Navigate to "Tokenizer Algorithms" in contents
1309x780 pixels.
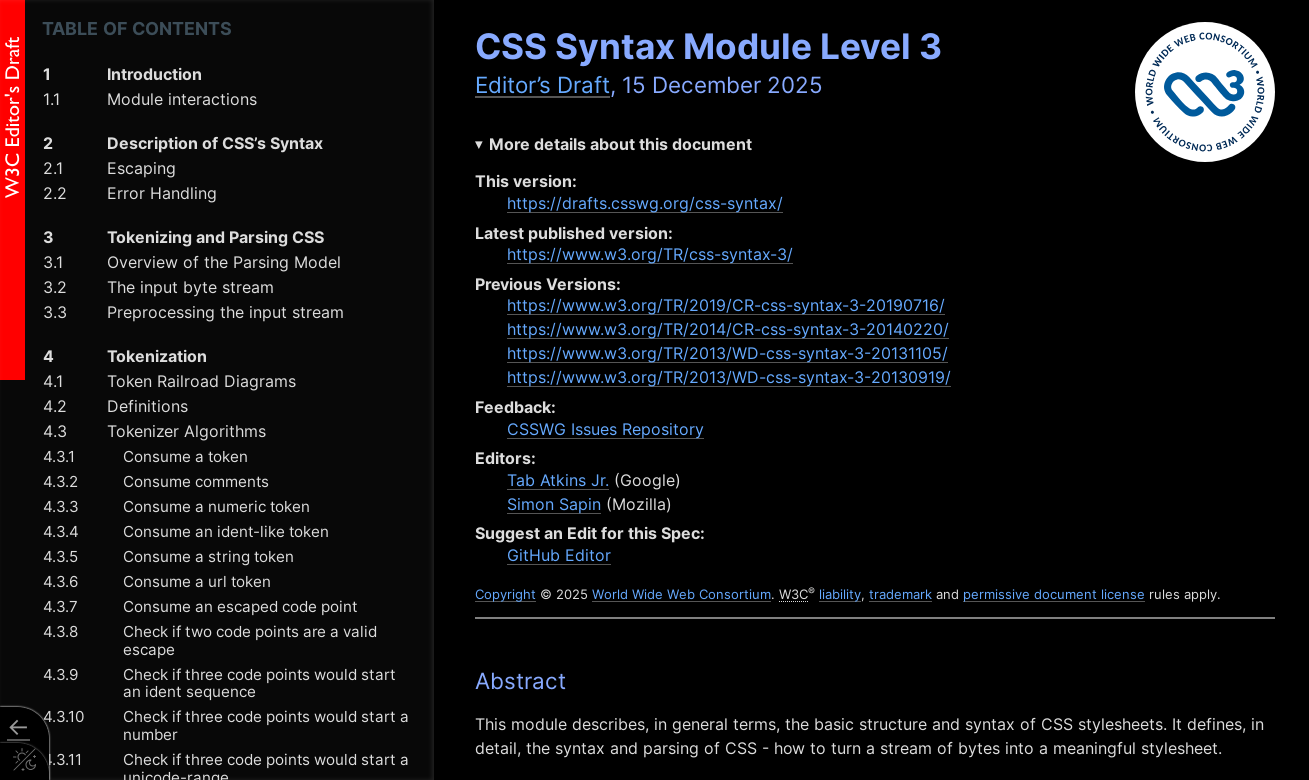[x=186, y=431]
